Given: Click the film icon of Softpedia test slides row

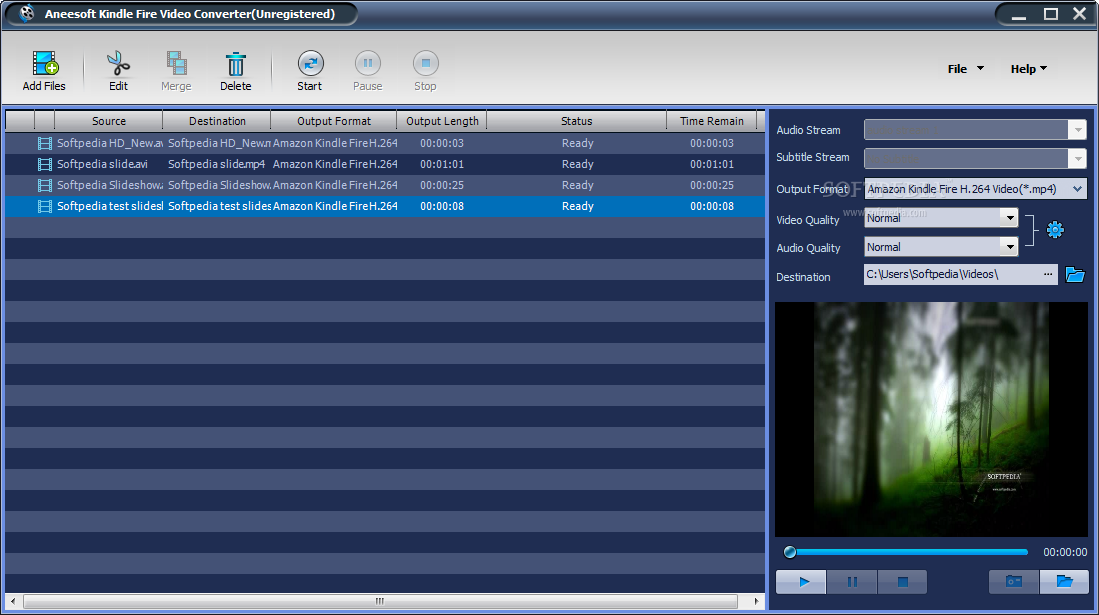Looking at the screenshot, I should pyautogui.click(x=45, y=206).
